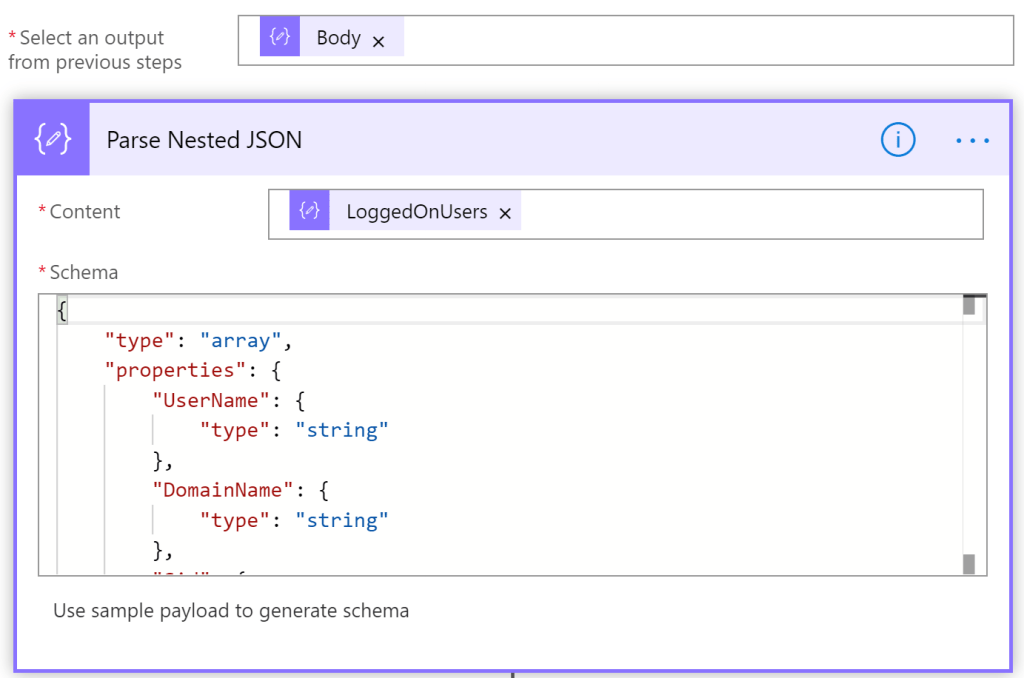Click Use sample payload to generate schema
This screenshot has width=1024, height=678.
231,611
